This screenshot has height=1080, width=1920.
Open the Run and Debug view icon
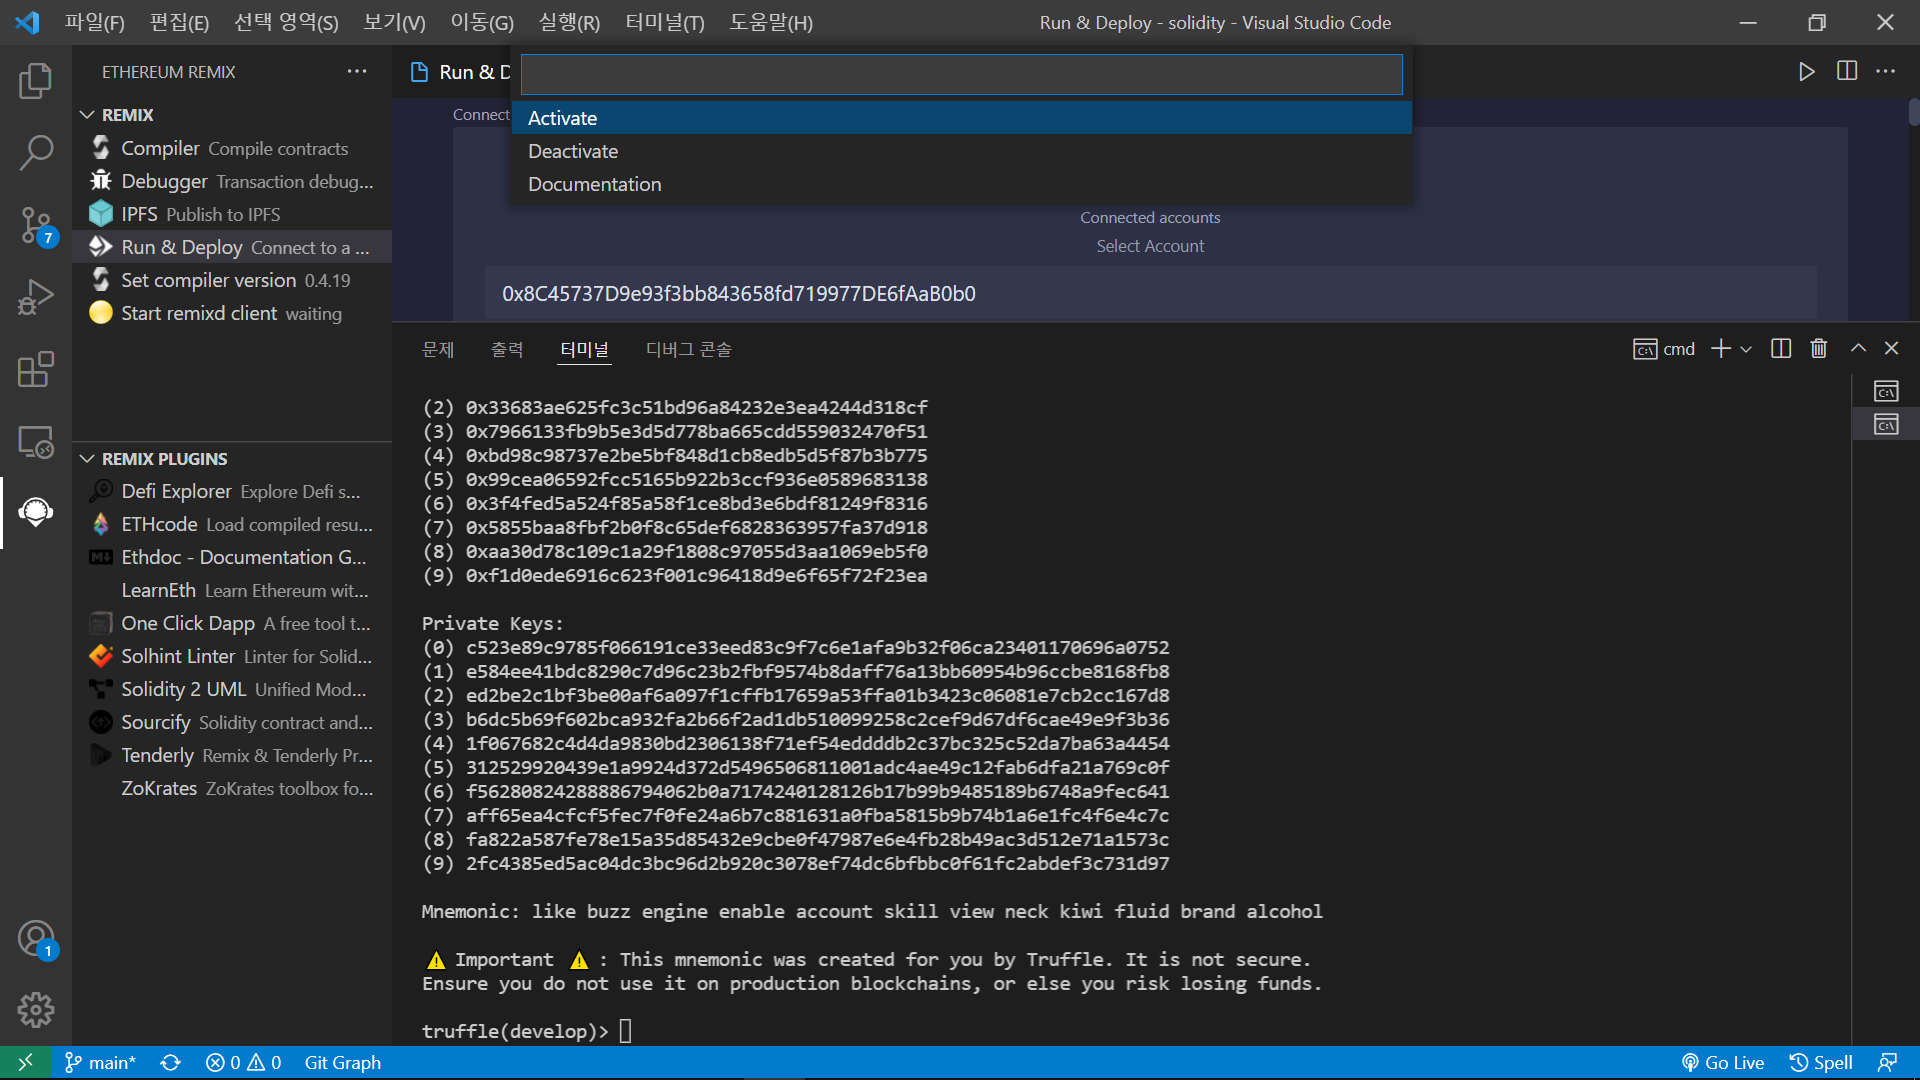click(35, 298)
